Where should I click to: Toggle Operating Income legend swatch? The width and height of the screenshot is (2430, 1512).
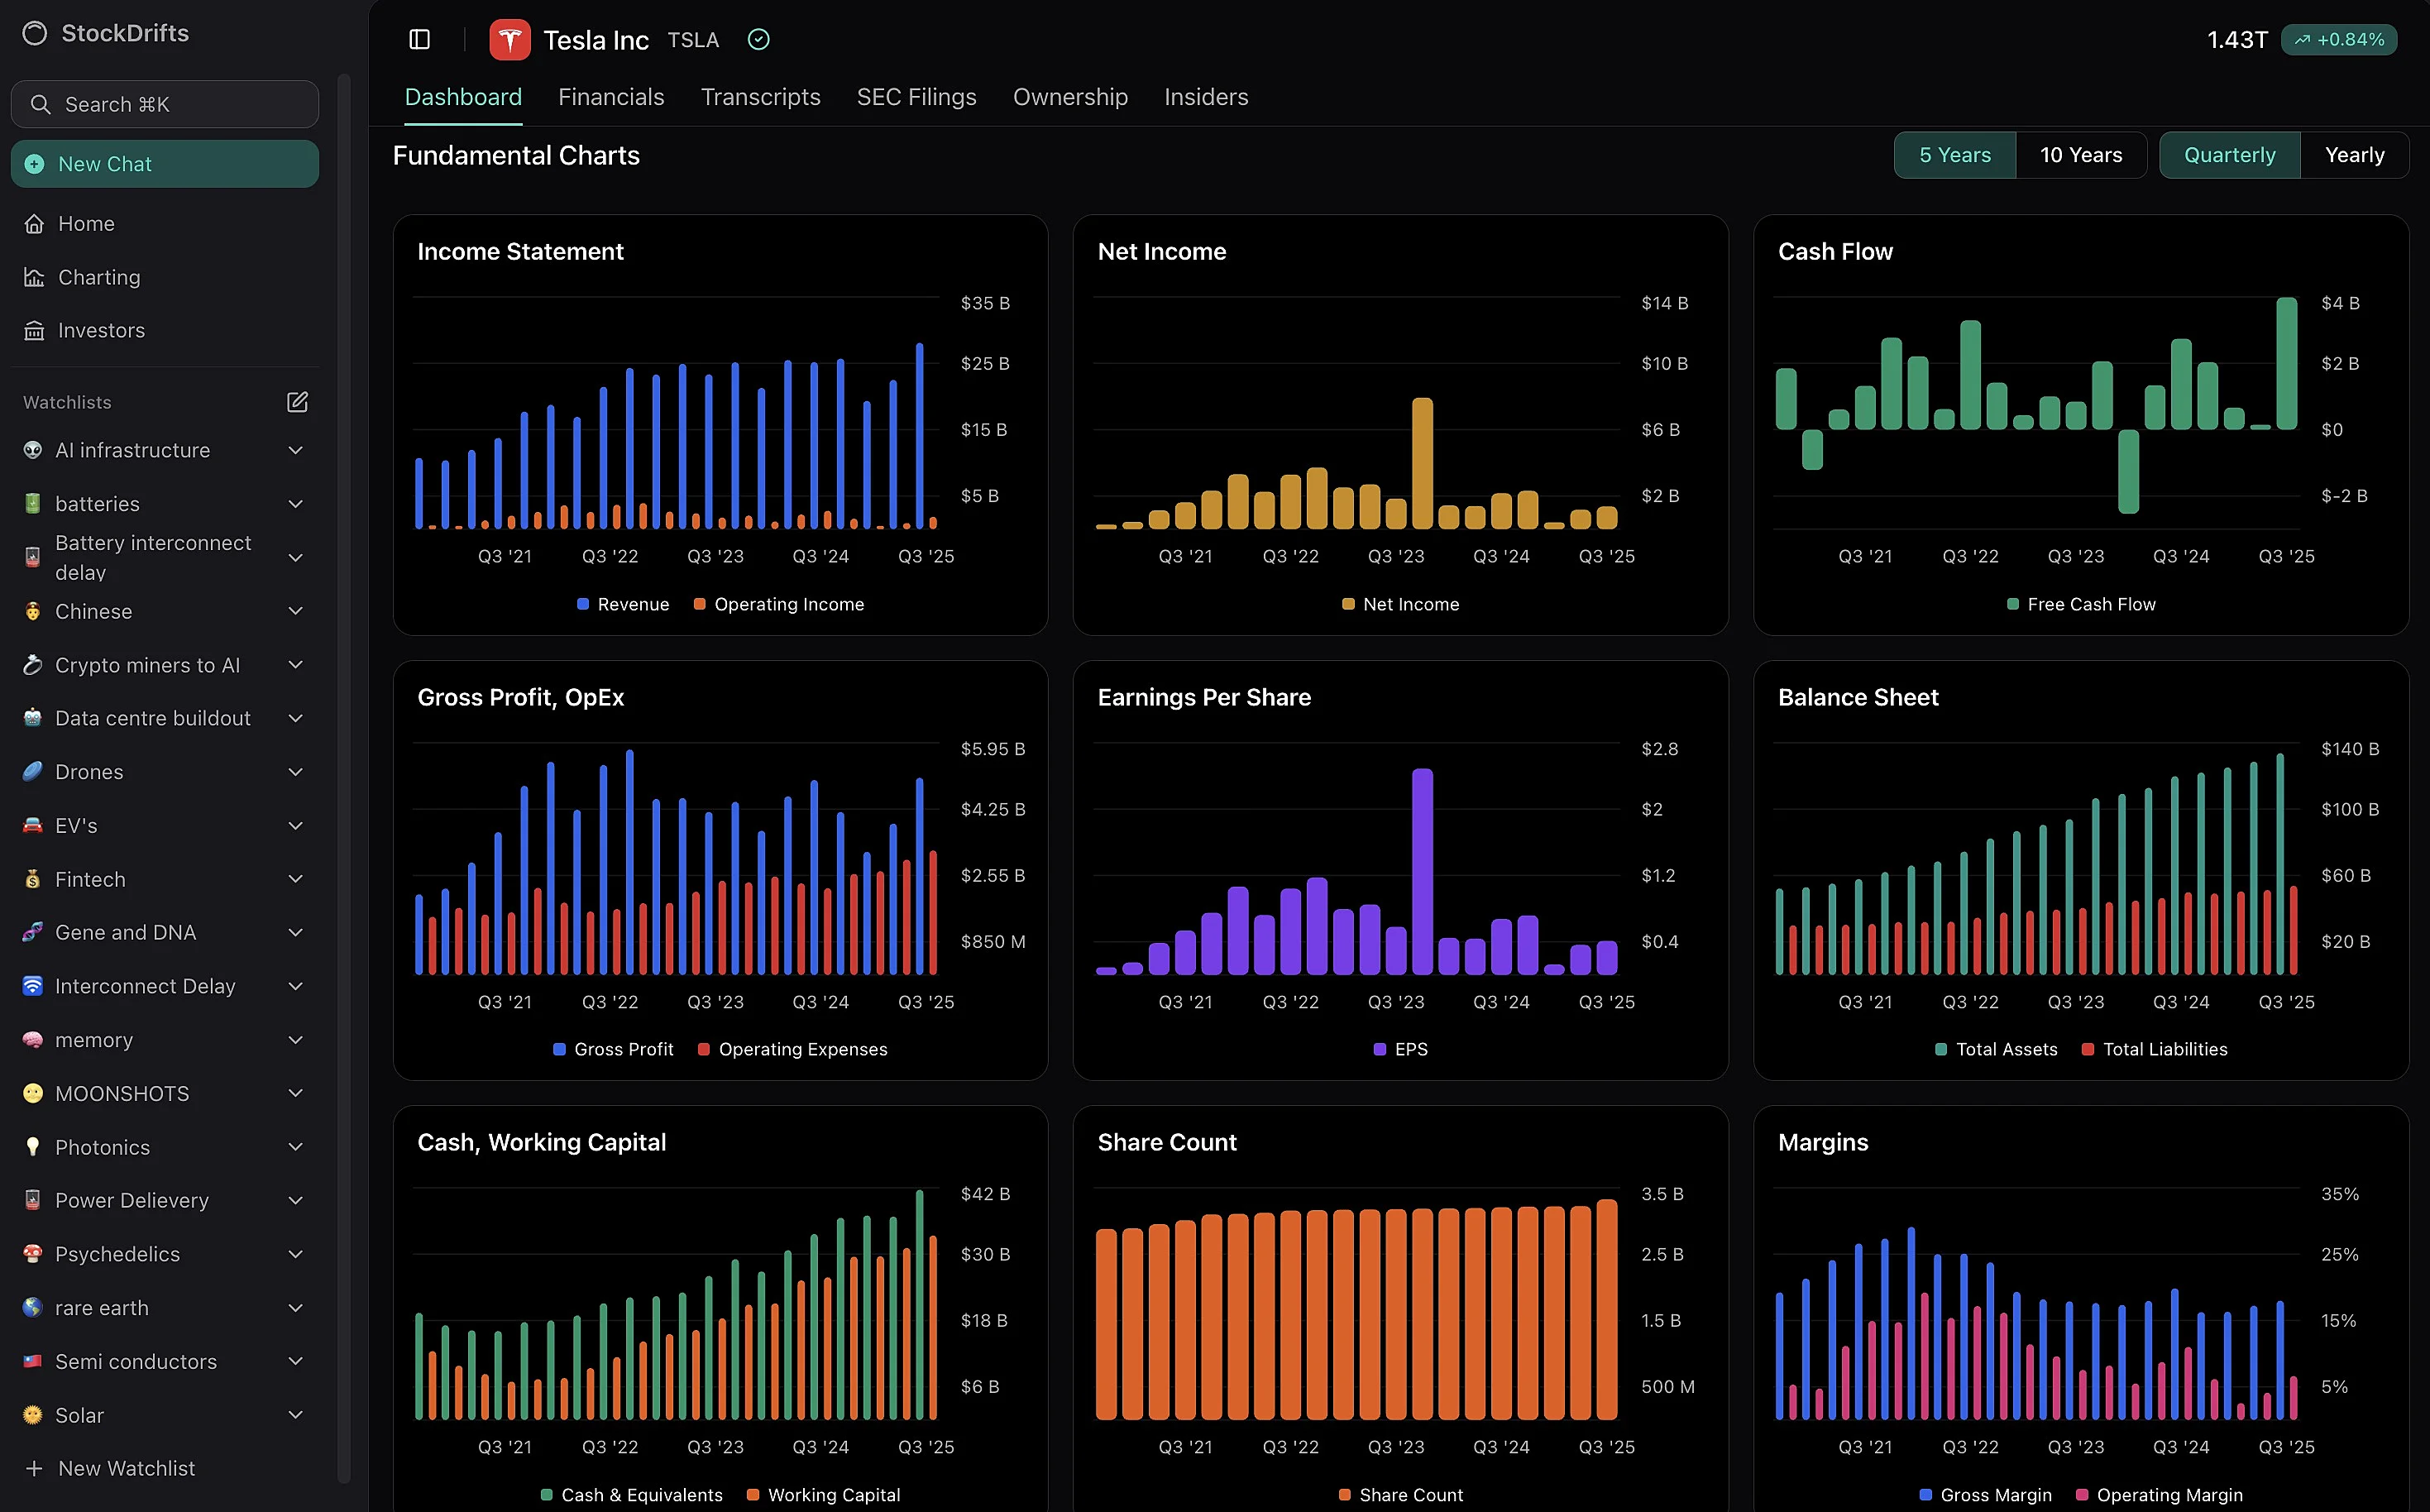point(700,604)
